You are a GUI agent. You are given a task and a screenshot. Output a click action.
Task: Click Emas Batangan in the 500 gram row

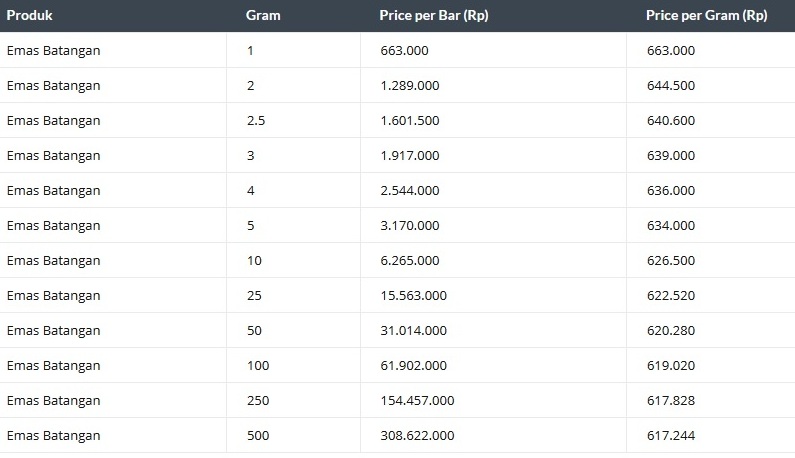(x=53, y=436)
